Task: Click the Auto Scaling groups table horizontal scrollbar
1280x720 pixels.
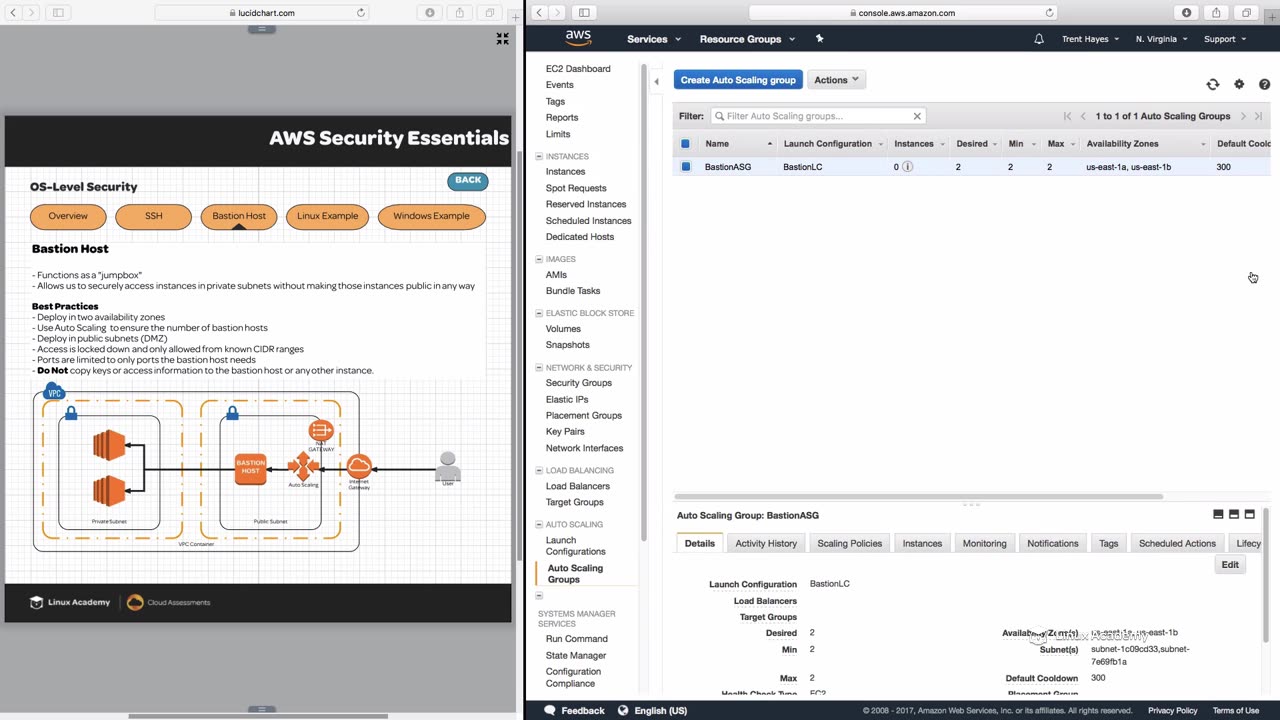Action: [x=918, y=496]
